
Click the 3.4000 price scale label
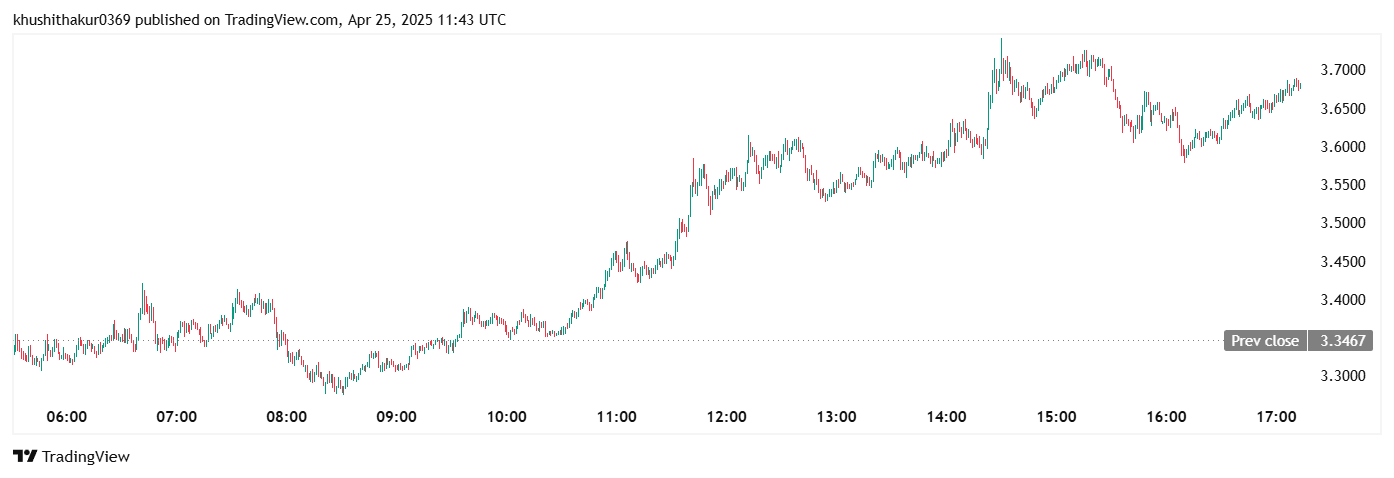pyautogui.click(x=1341, y=300)
